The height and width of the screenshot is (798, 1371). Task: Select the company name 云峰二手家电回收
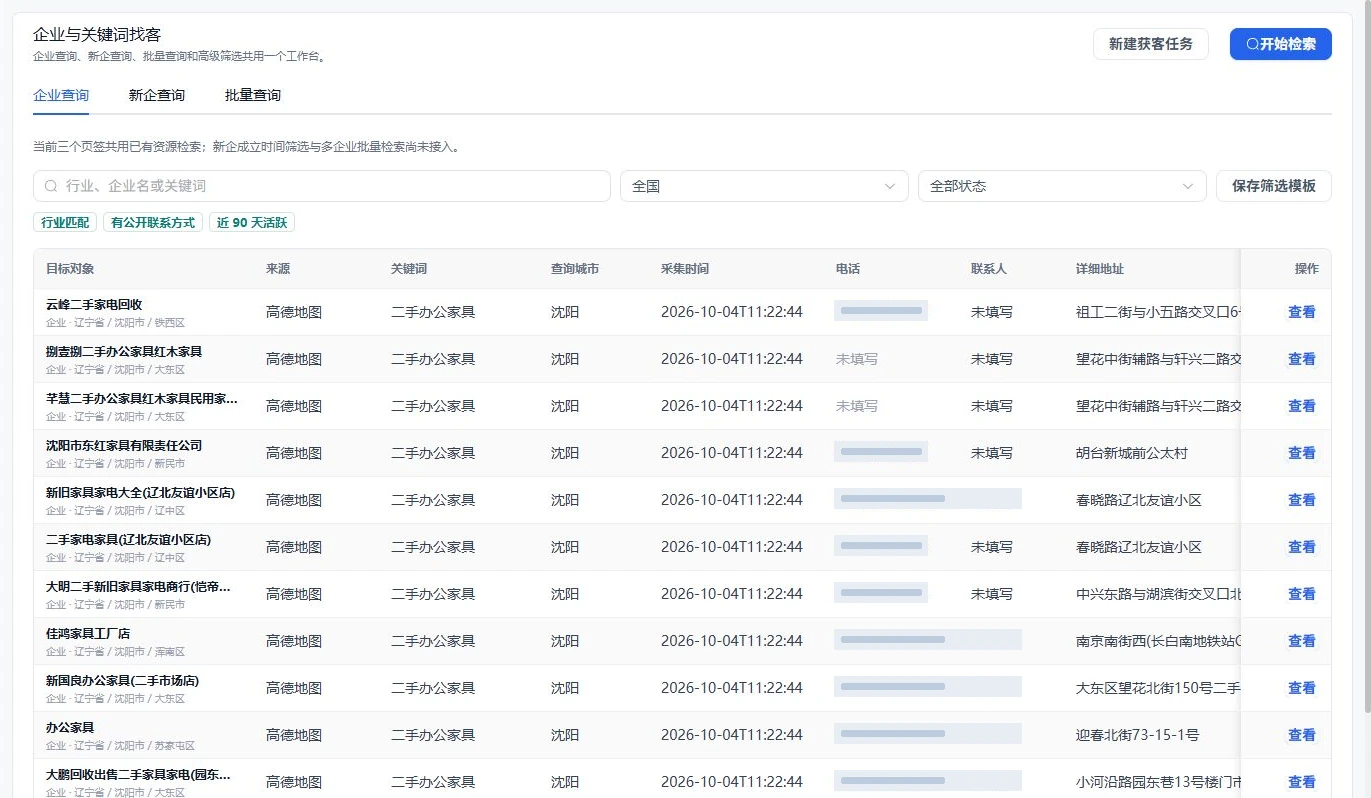(x=94, y=304)
